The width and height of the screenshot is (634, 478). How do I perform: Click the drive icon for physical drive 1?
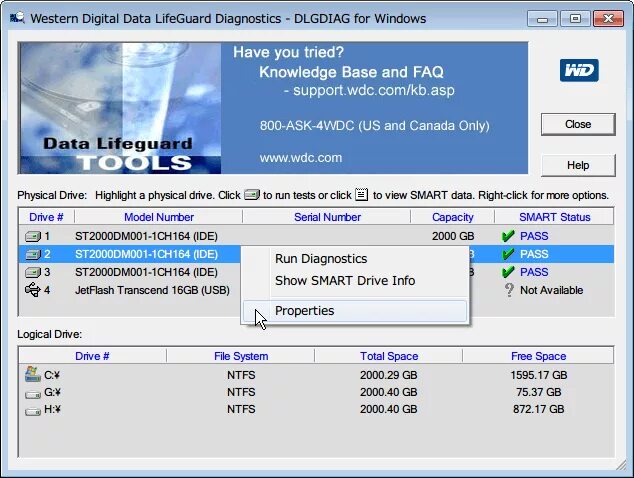[x=33, y=236]
